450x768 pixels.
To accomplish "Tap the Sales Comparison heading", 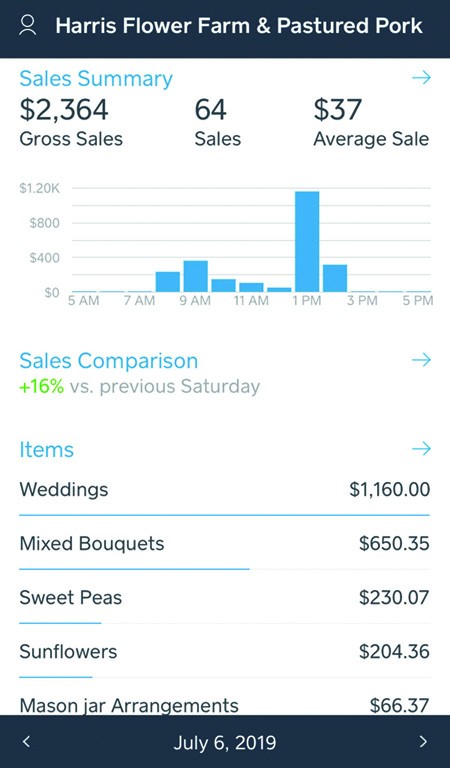I will 109,361.
